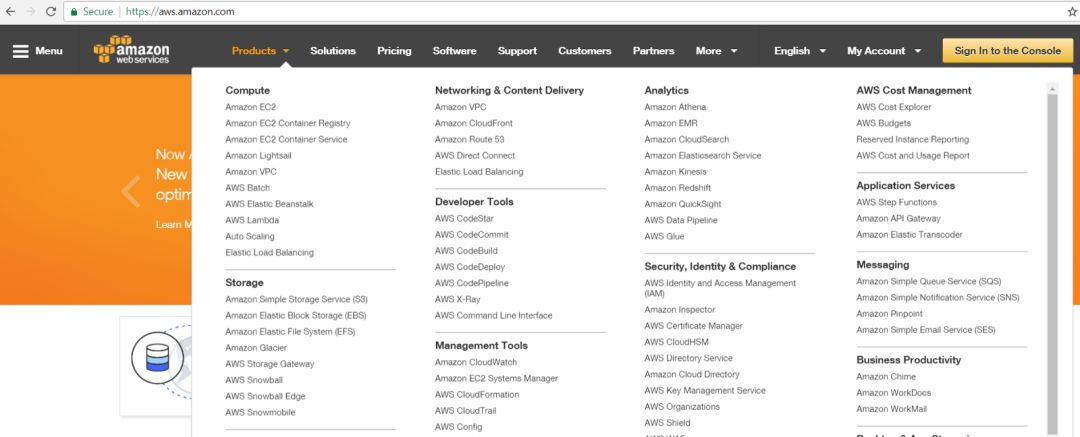Open the Partners menu item
The height and width of the screenshot is (437, 1080).
tap(654, 51)
